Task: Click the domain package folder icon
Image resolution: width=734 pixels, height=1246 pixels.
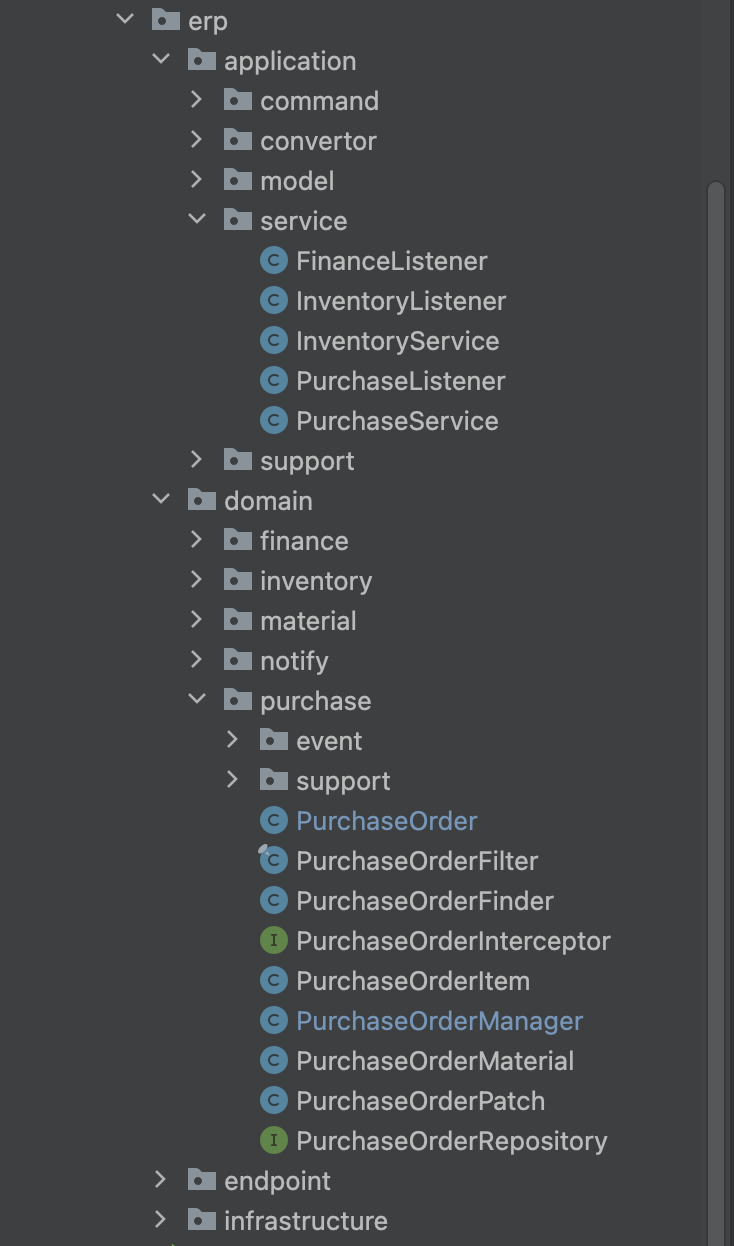Action: [x=201, y=501]
